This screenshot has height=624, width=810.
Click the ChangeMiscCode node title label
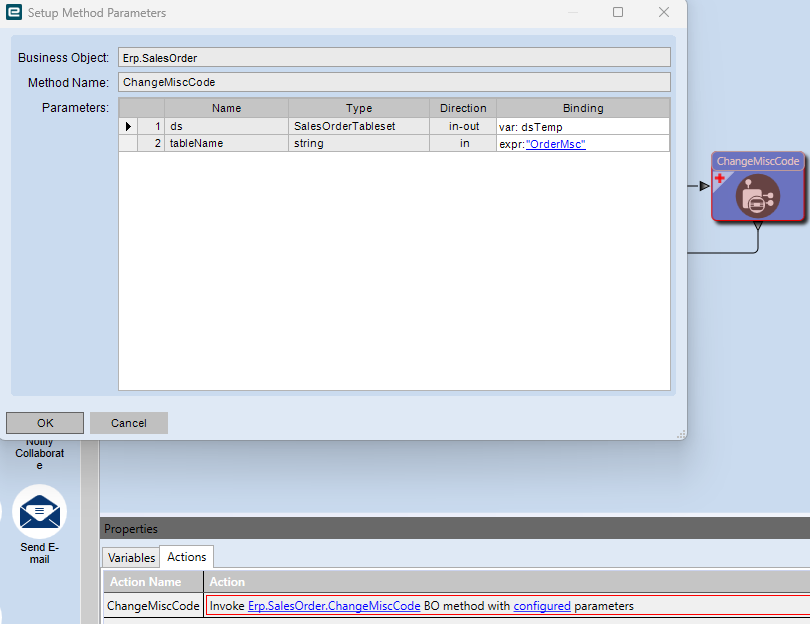[757, 161]
